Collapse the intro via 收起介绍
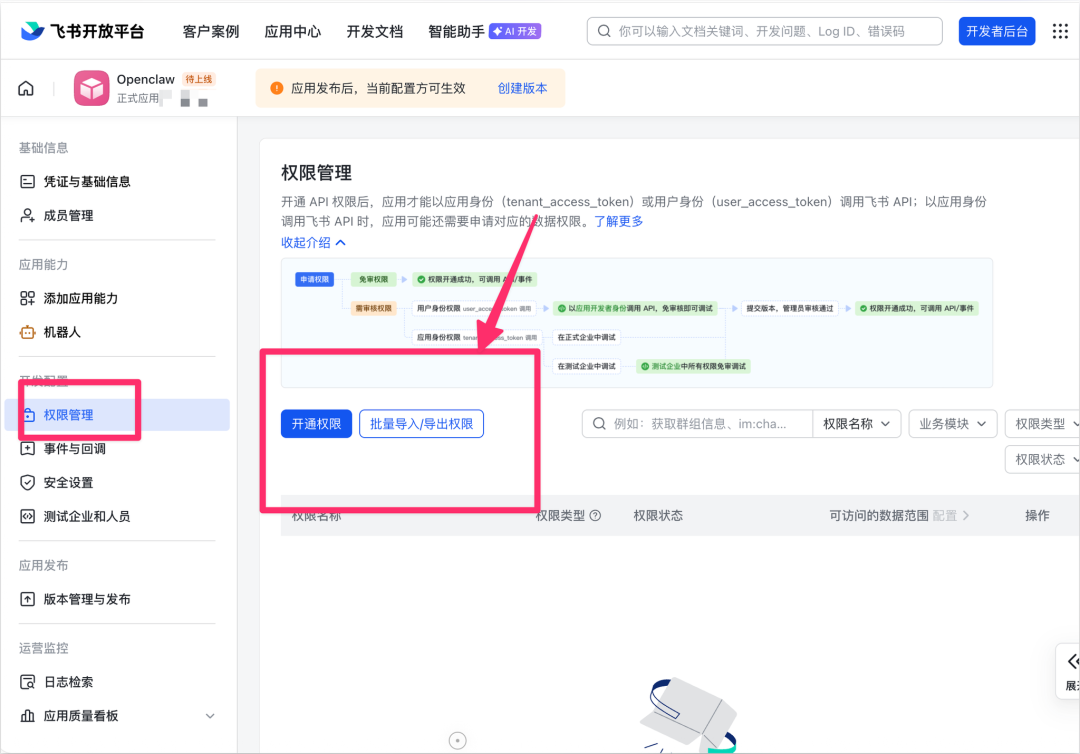The image size is (1080, 754). click(314, 242)
